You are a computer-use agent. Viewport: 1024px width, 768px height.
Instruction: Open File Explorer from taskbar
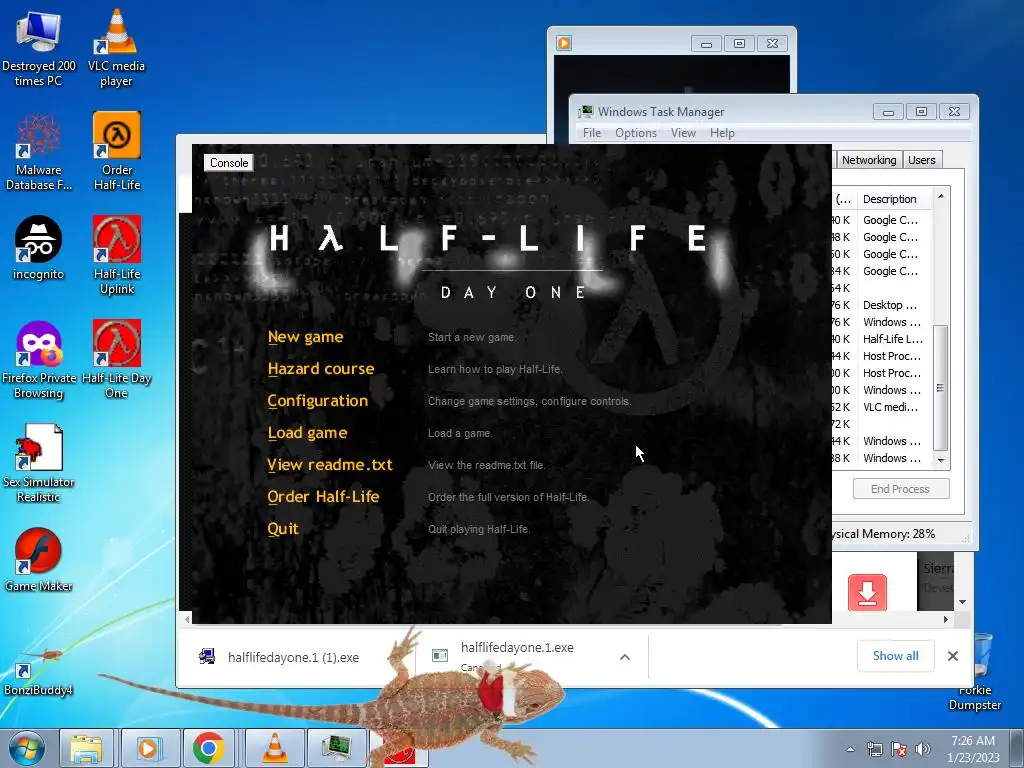(86, 748)
